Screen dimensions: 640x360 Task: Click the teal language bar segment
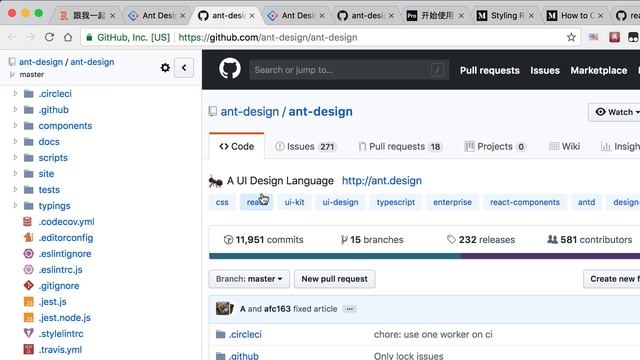click(335, 256)
